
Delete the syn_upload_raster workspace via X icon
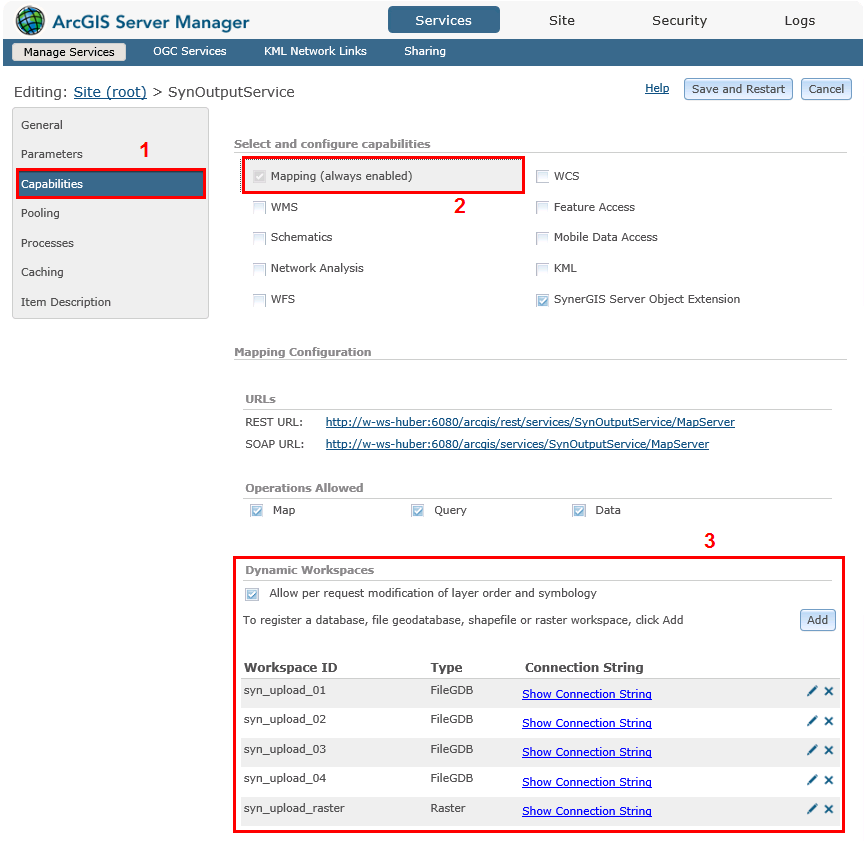pyautogui.click(x=829, y=810)
